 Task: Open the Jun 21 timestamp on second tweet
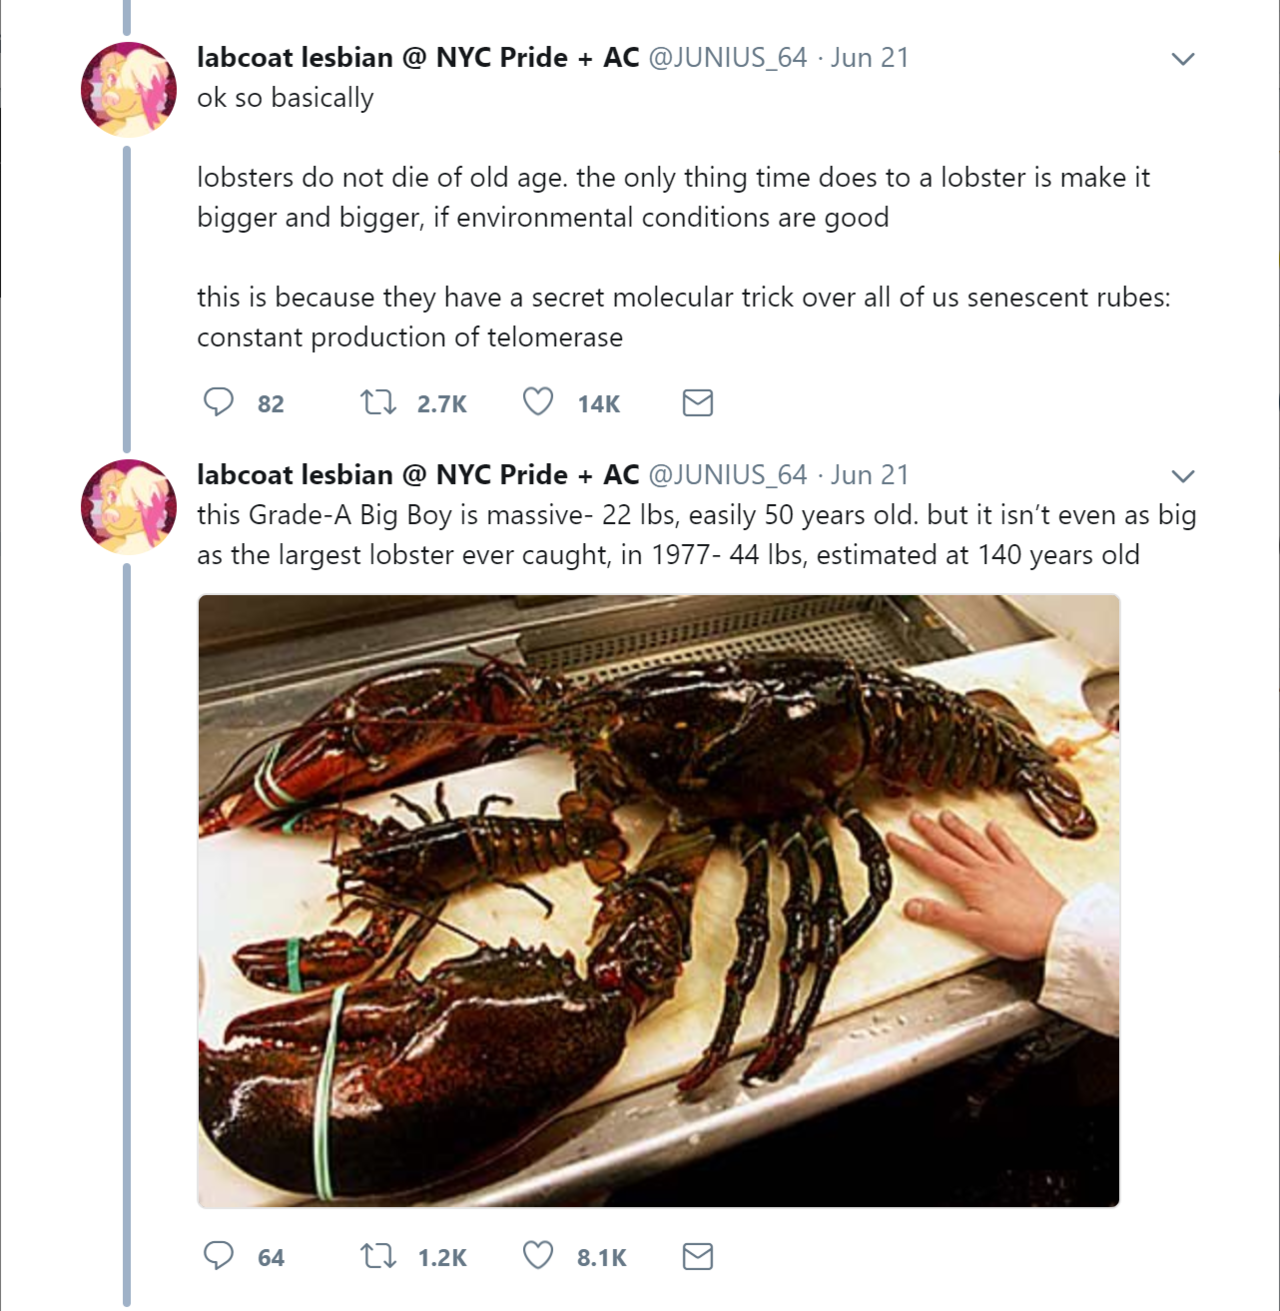pyautogui.click(x=869, y=475)
